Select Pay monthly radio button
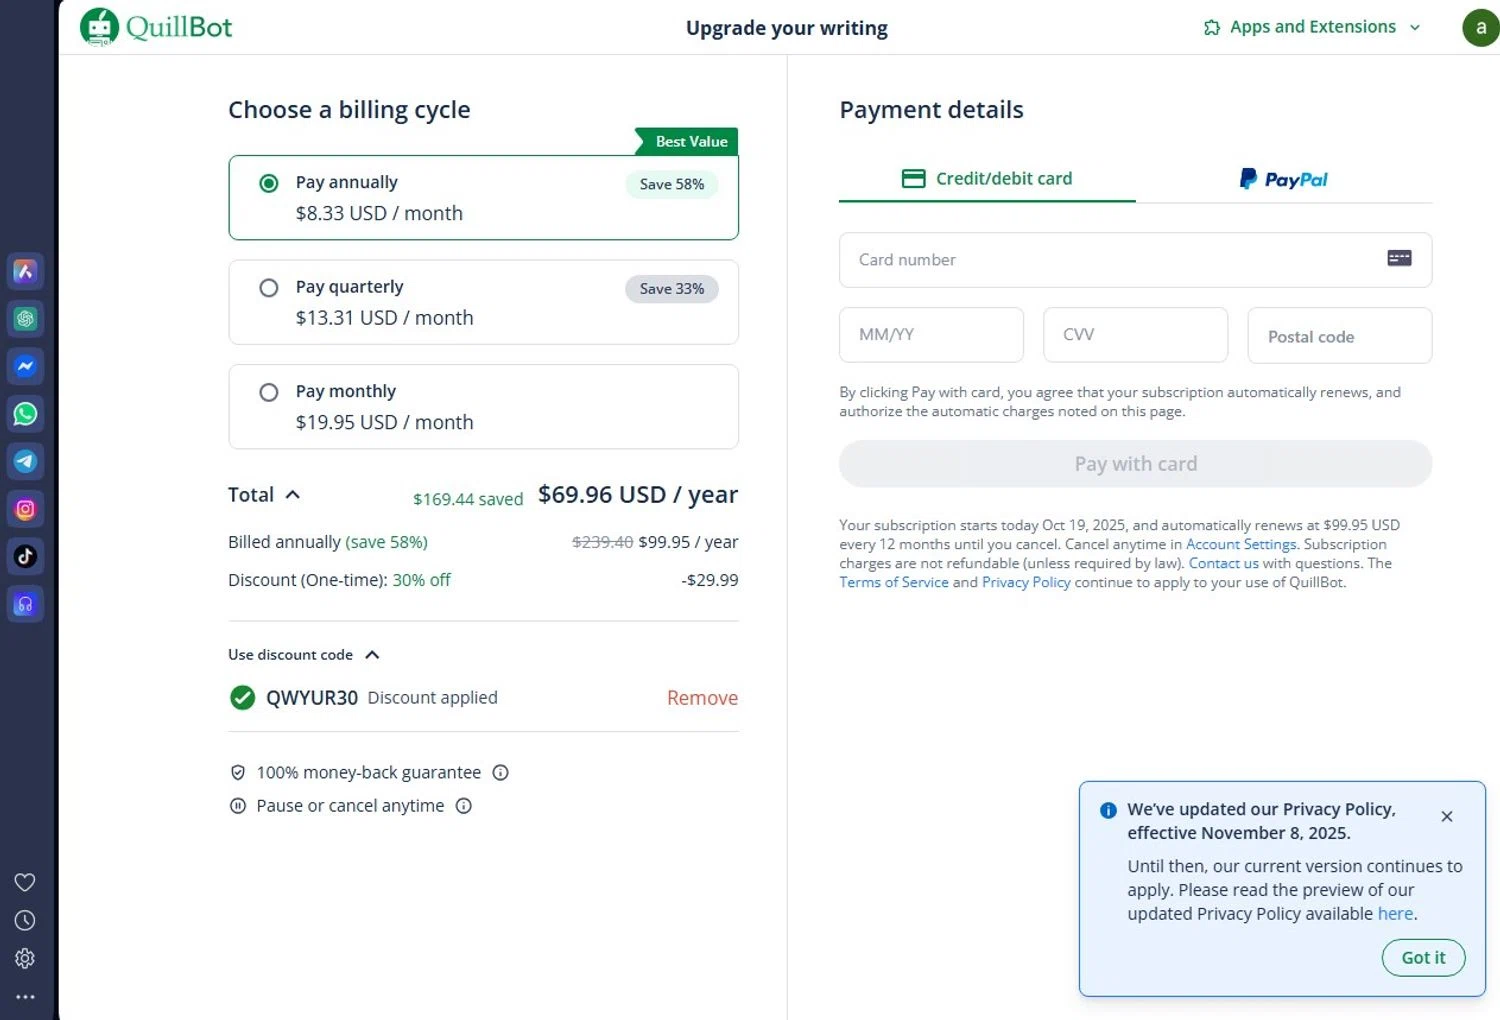The height and width of the screenshot is (1020, 1500). pyautogui.click(x=269, y=392)
